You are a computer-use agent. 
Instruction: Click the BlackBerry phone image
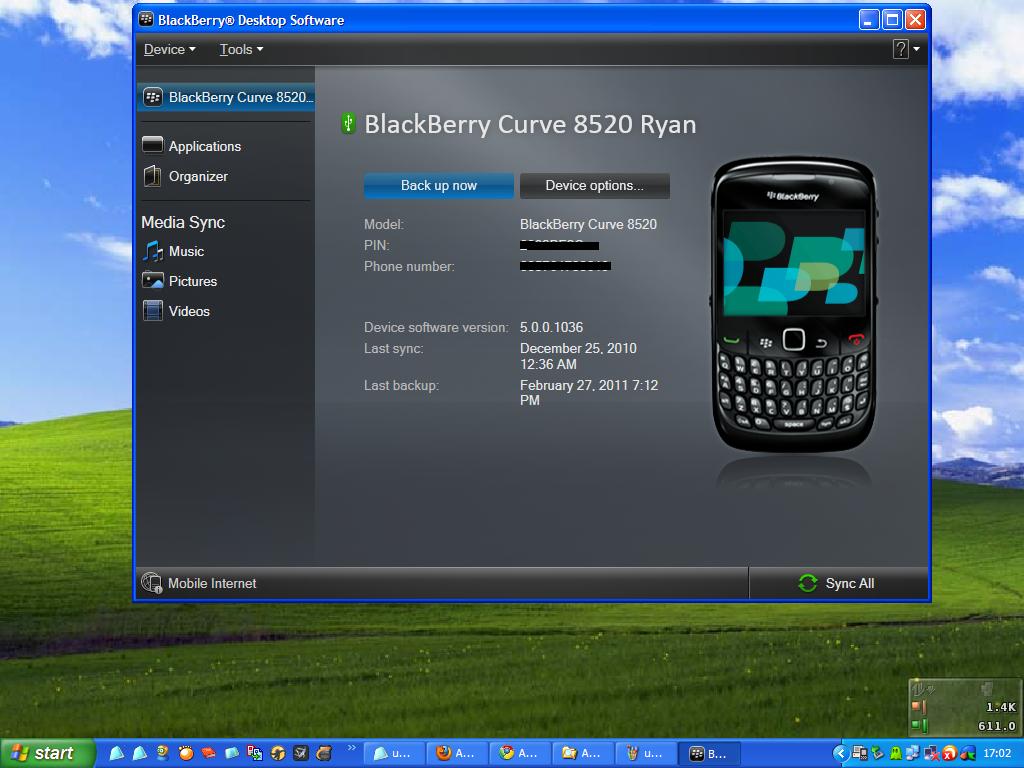click(x=793, y=304)
